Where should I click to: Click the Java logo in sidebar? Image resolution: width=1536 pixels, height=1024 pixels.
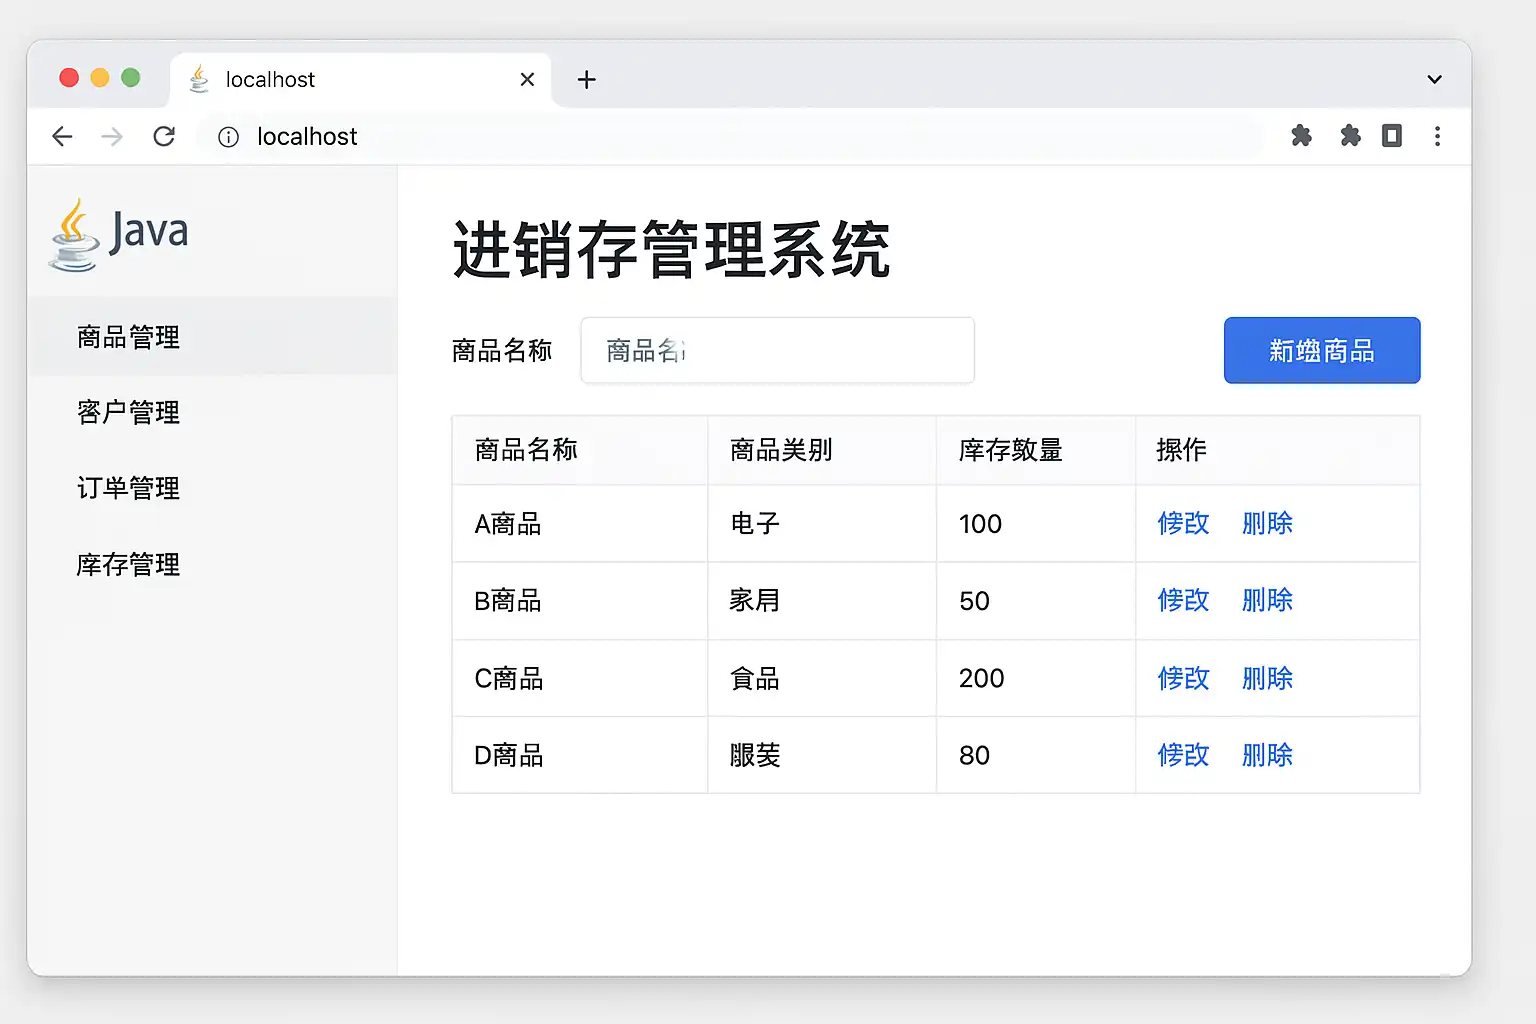click(x=118, y=234)
